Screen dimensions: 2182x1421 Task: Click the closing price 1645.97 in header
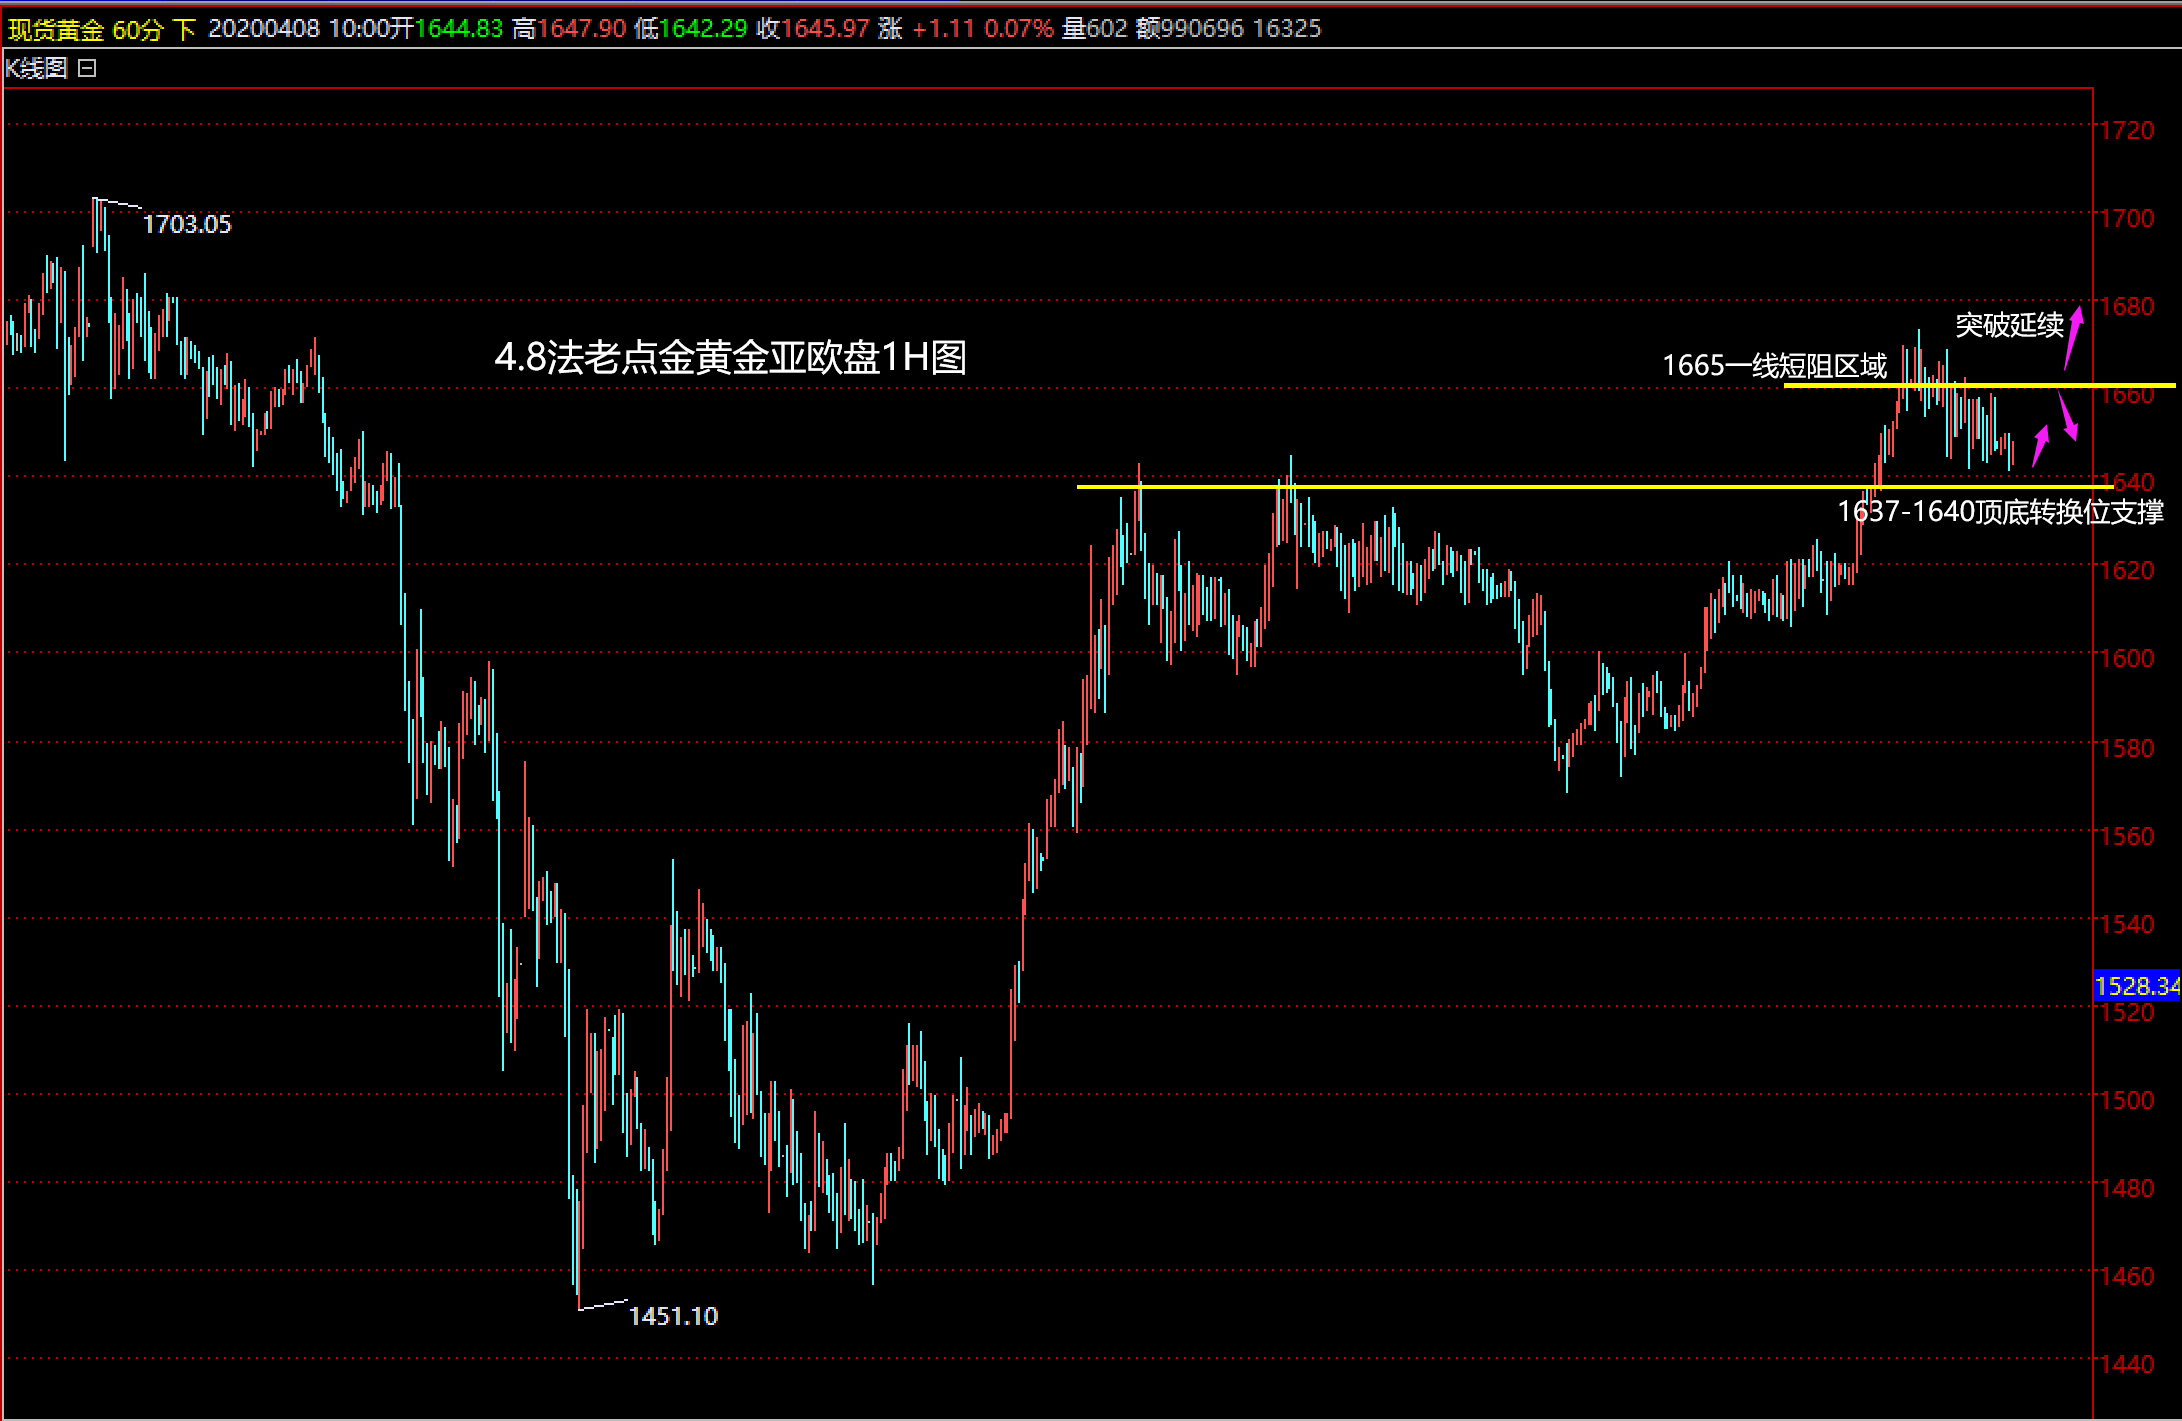824,29
